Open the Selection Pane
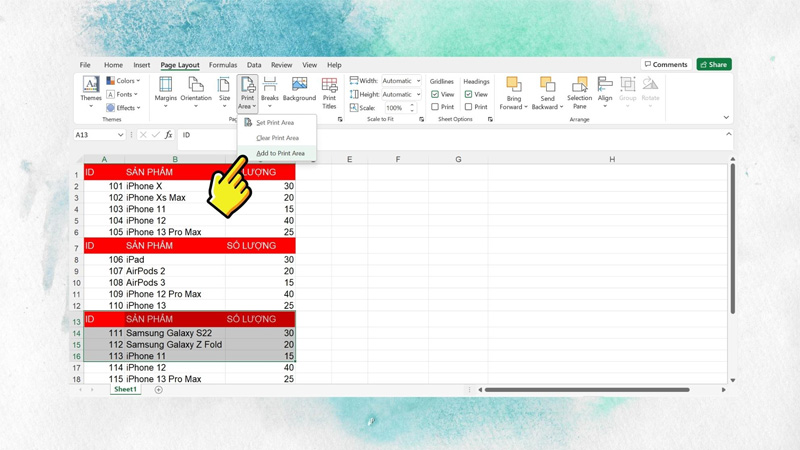 [x=580, y=92]
